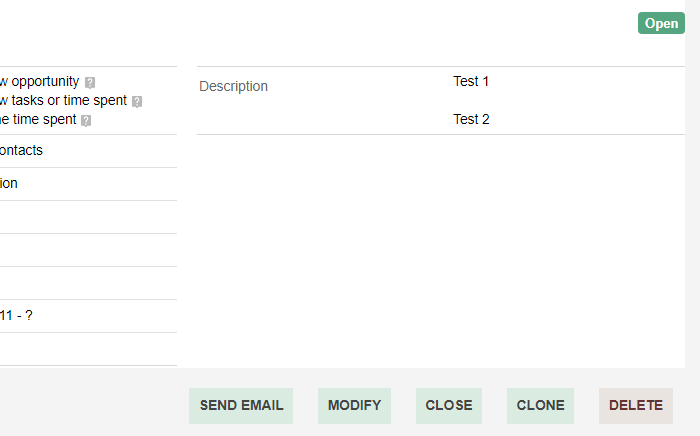Click the CLOSE button

pyautogui.click(x=449, y=406)
